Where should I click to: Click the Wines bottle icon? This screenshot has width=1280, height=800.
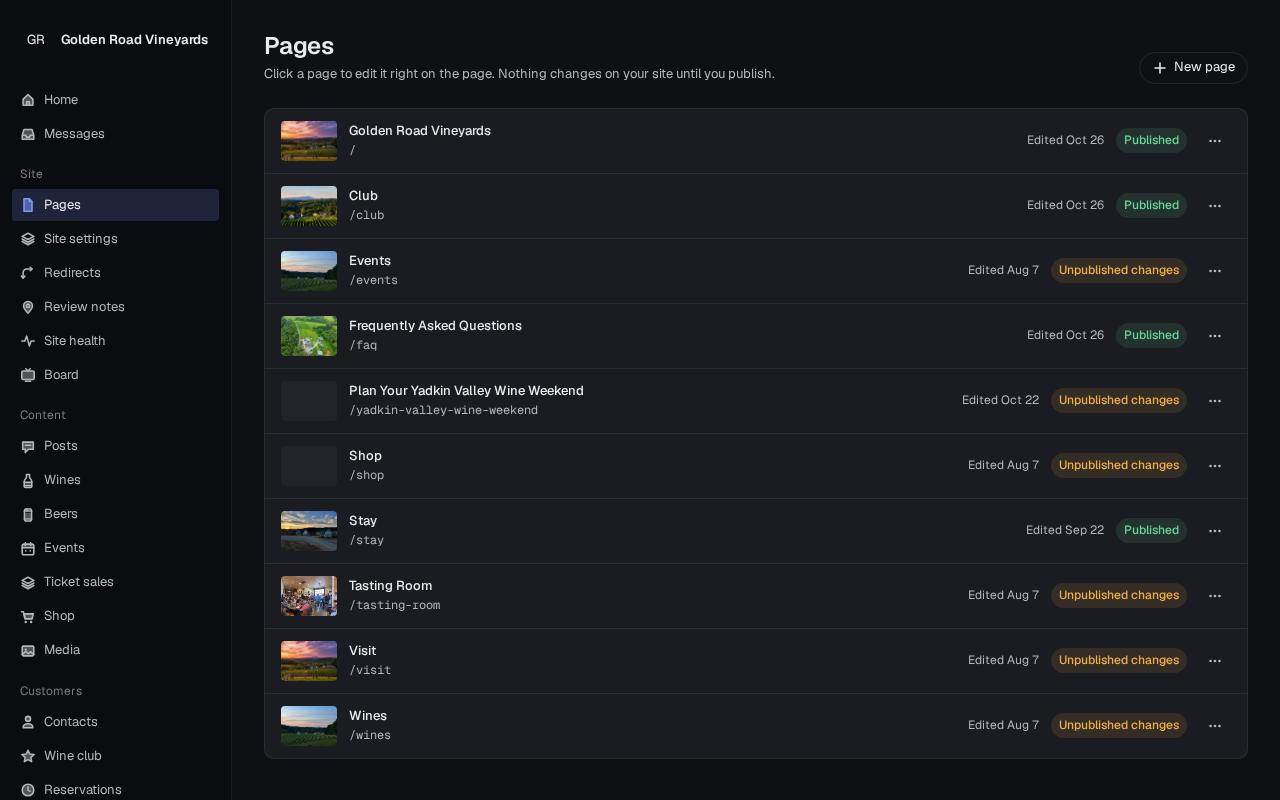click(28, 480)
